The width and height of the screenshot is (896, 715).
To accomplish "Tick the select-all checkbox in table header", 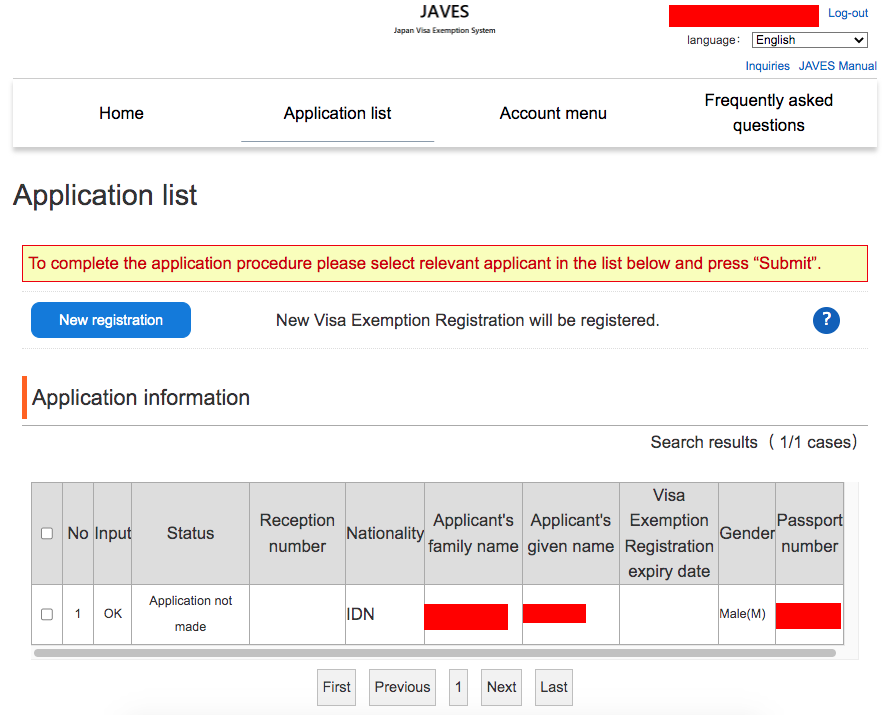I will click(47, 534).
